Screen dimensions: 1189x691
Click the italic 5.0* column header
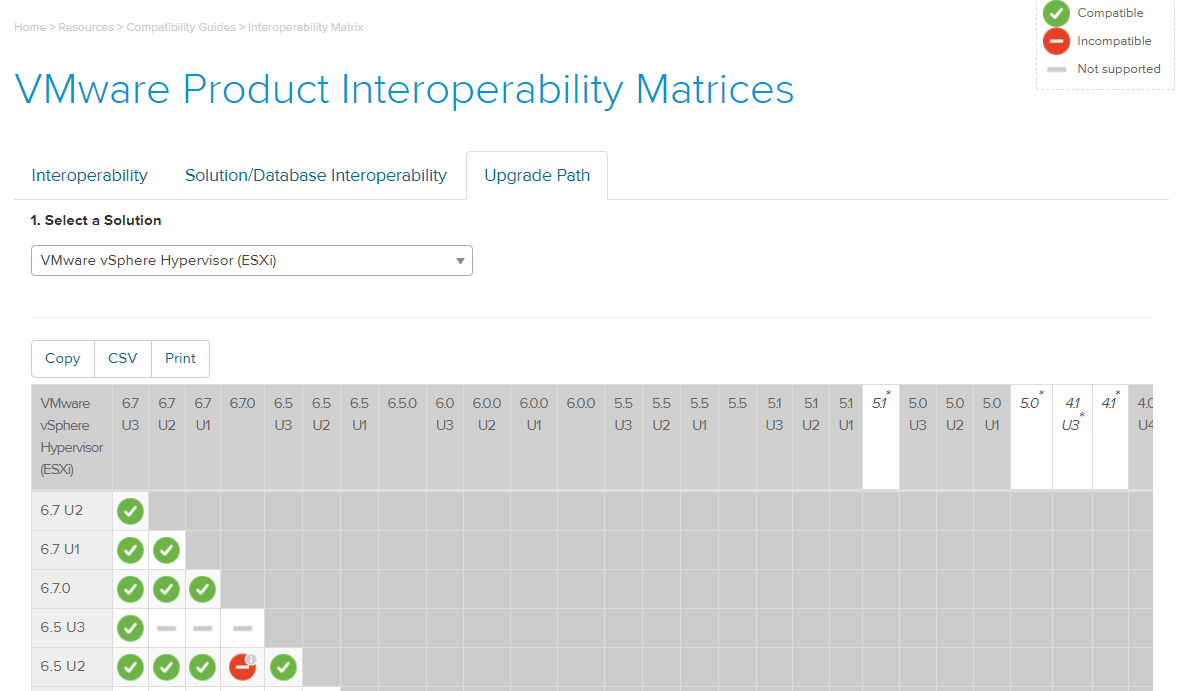coord(1031,437)
